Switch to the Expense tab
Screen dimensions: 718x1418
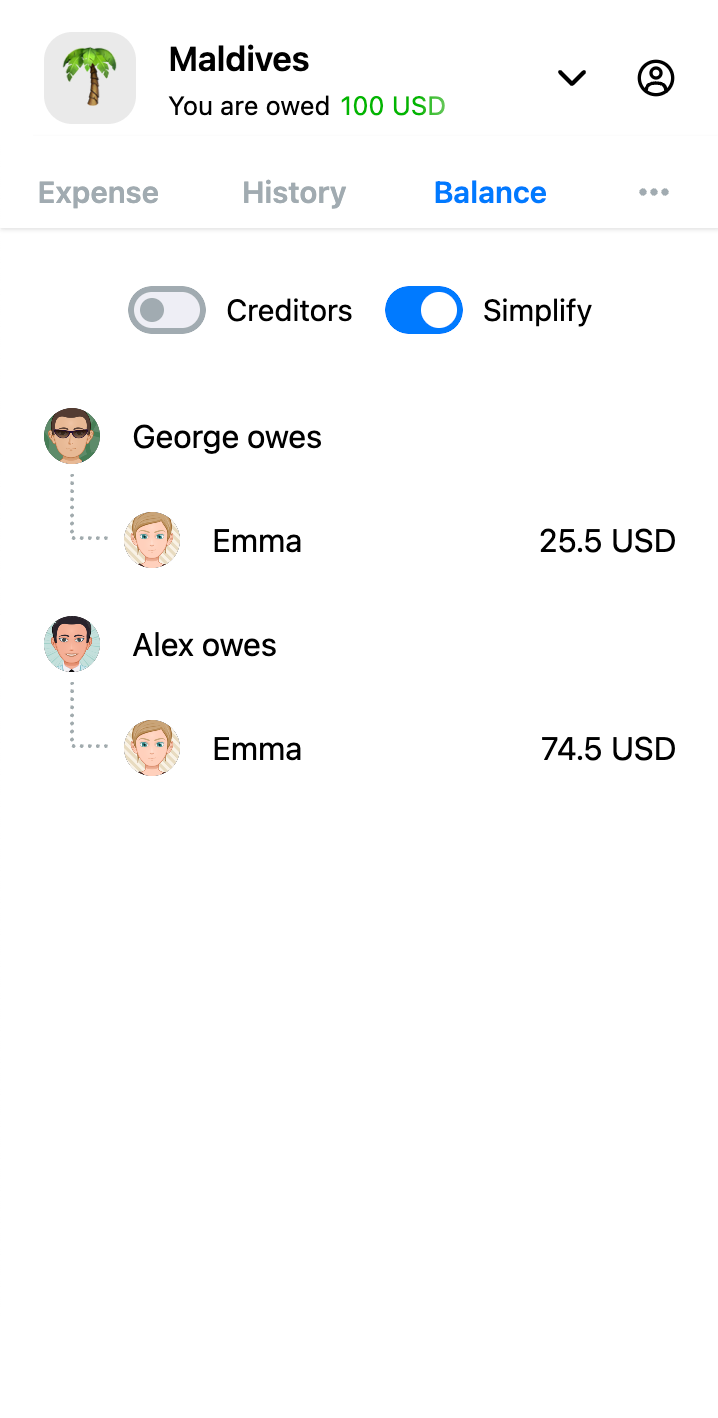[x=98, y=192]
